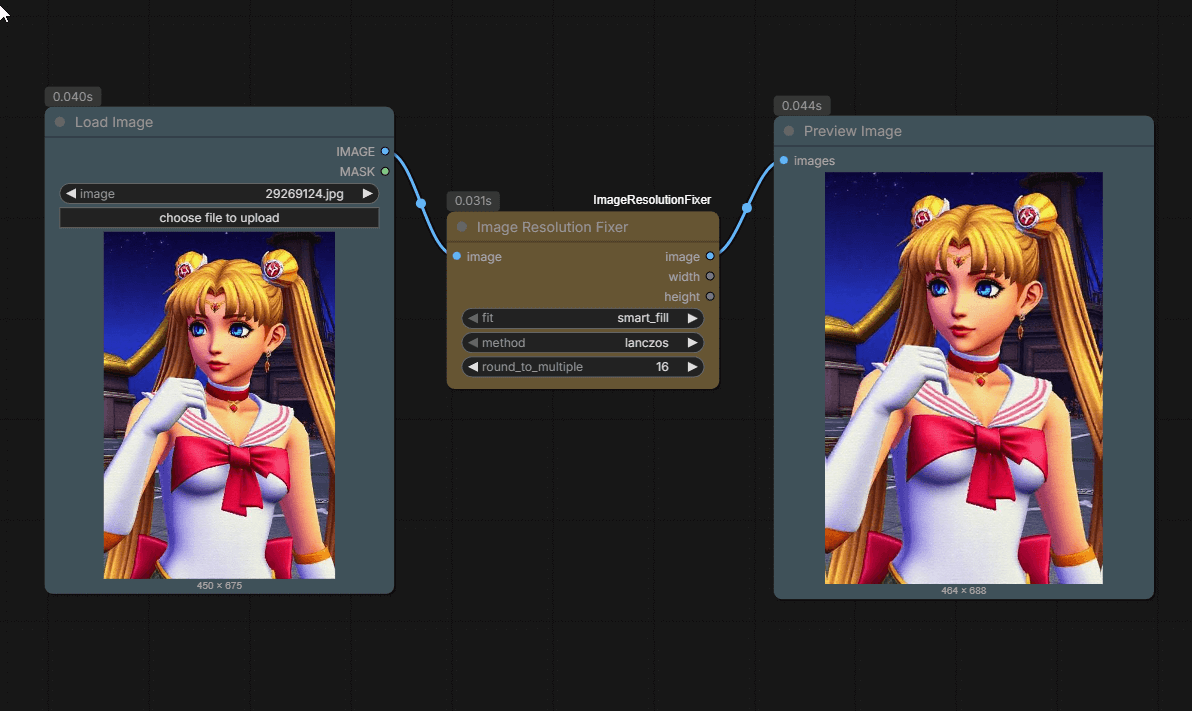Click the ImageResolutionFixer badge label
This screenshot has width=1192, height=711.
pos(652,200)
